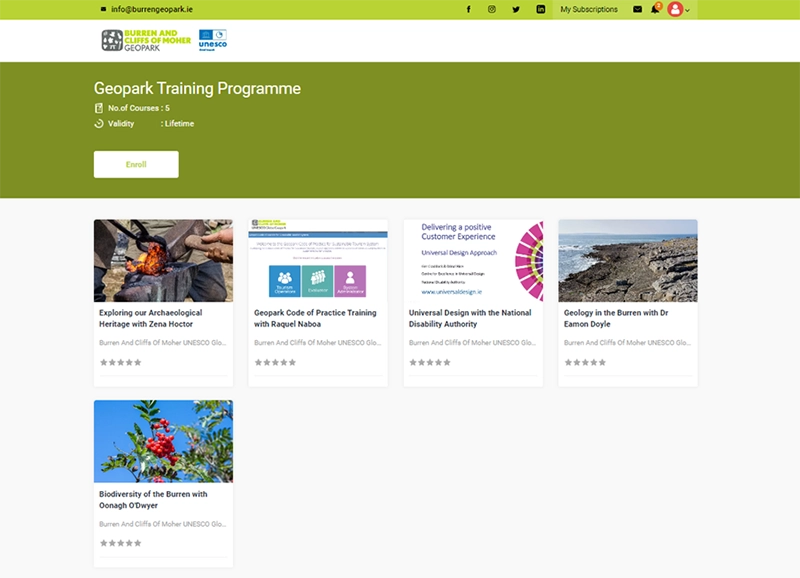Screen dimensions: 800x578
Task: Click the provider name under Archaeological Heritage course
Action: [x=163, y=343]
